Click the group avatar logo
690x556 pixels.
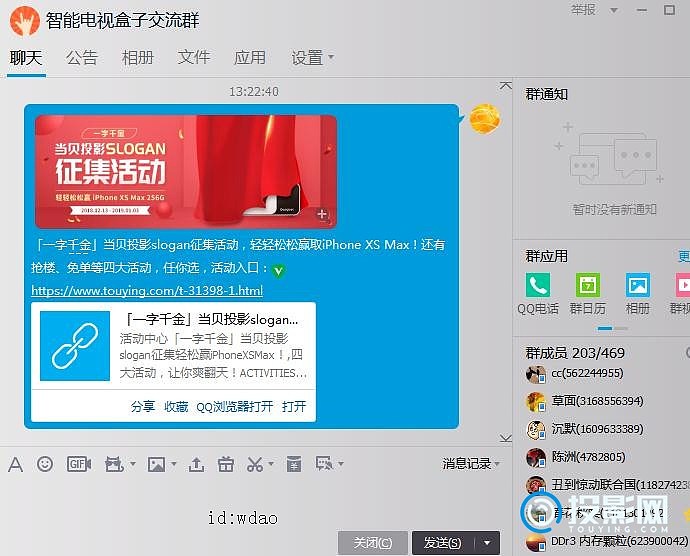pos(25,21)
